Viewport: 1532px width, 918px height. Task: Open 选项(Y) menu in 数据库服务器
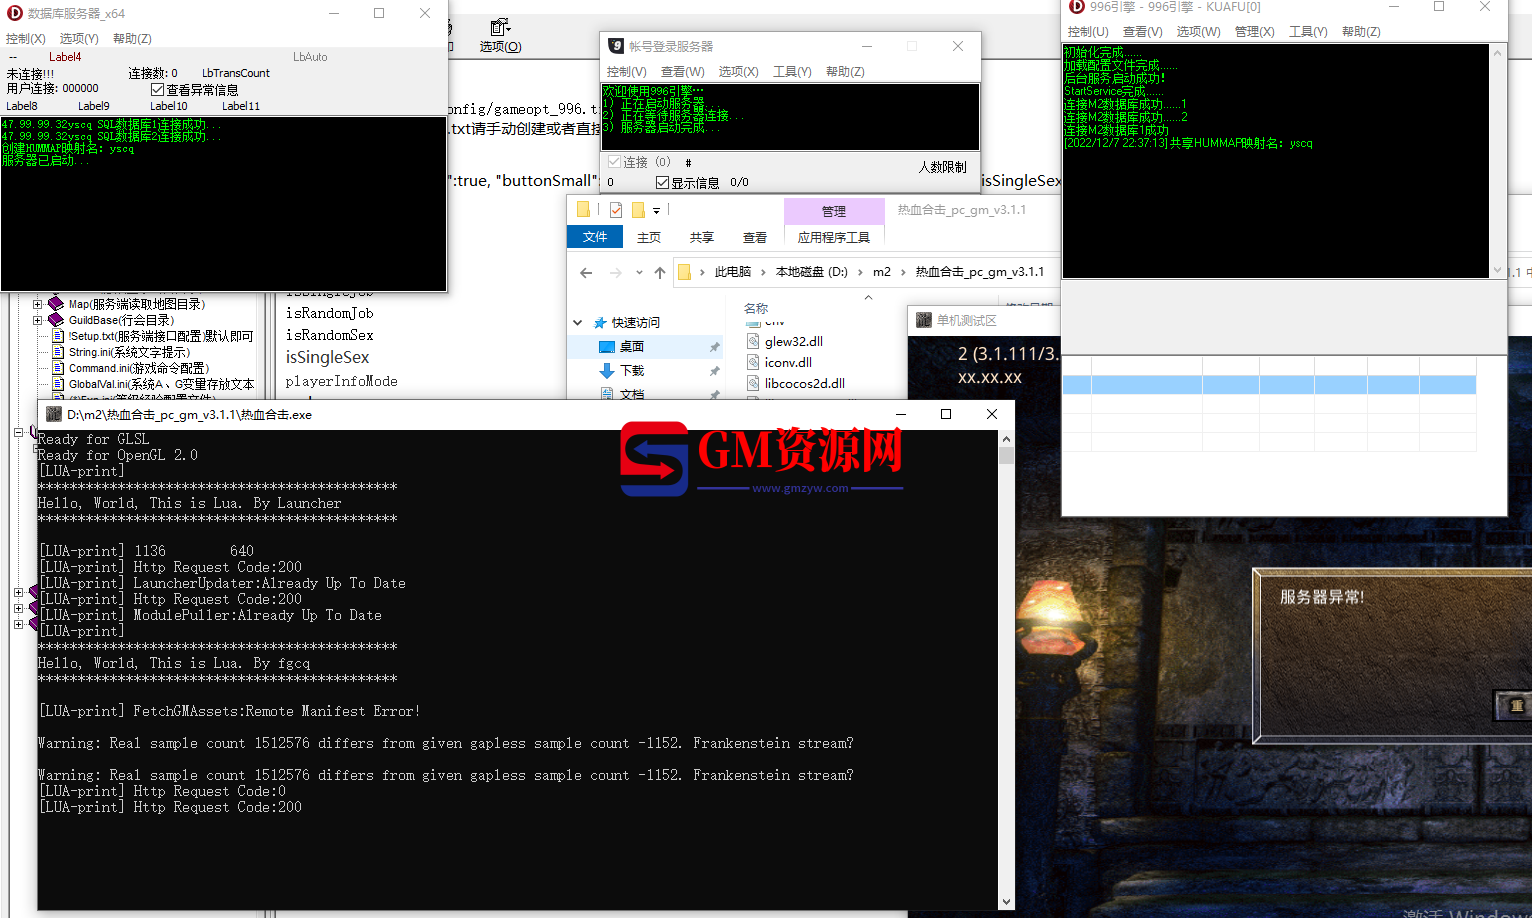[x=79, y=39]
